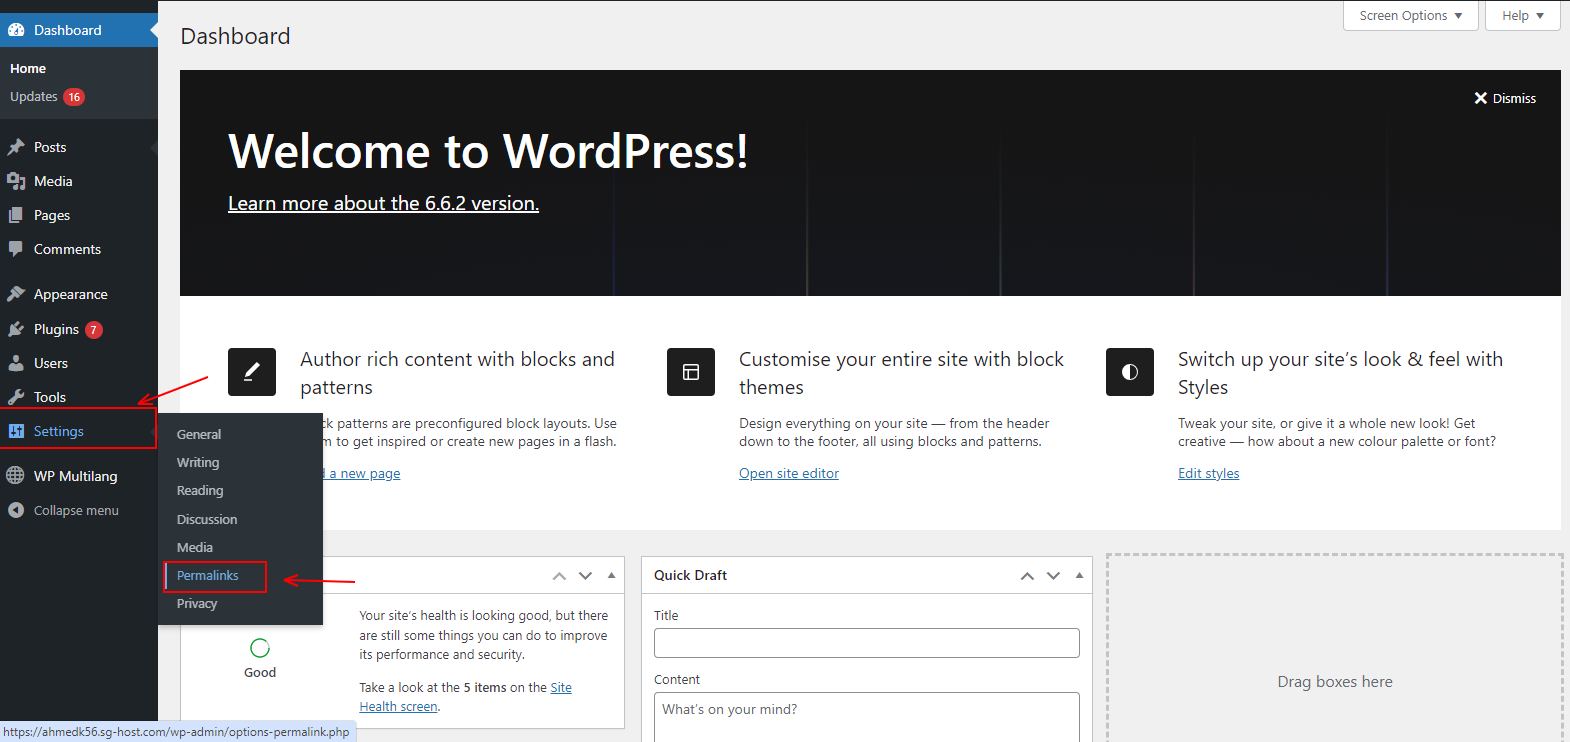Click the X icon next to Dismiss
The image size is (1570, 742).
tap(1481, 98)
